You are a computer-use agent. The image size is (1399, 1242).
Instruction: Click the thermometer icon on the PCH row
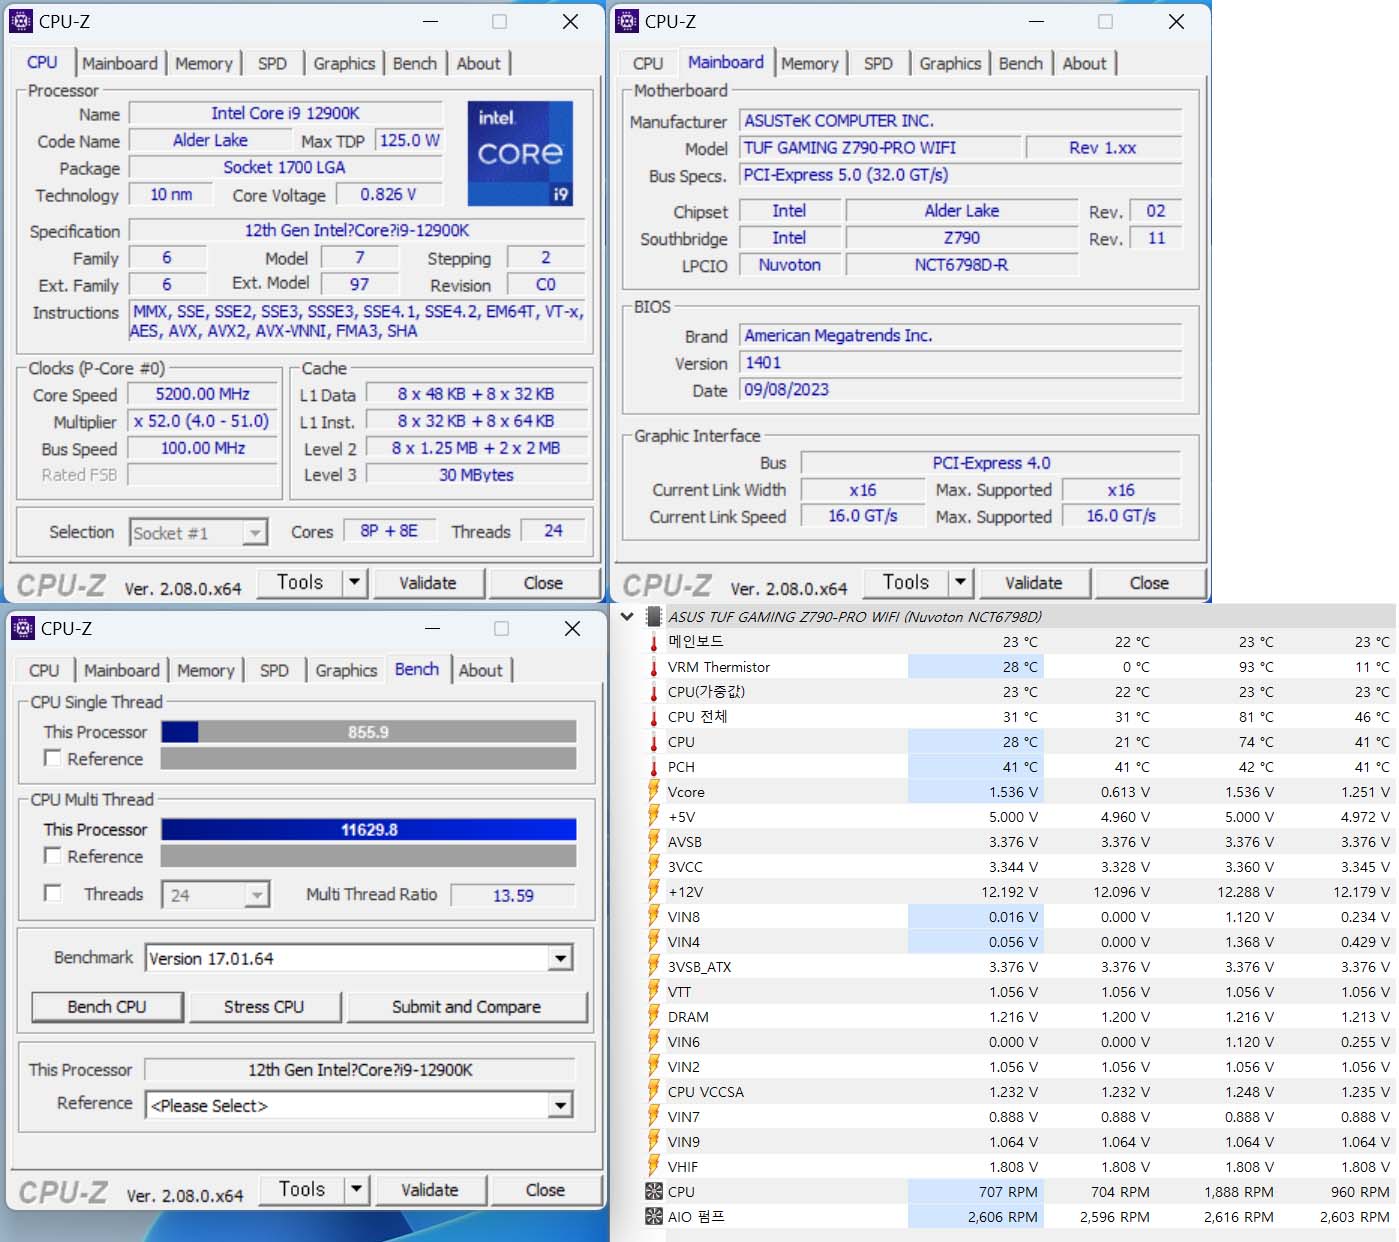point(654,767)
